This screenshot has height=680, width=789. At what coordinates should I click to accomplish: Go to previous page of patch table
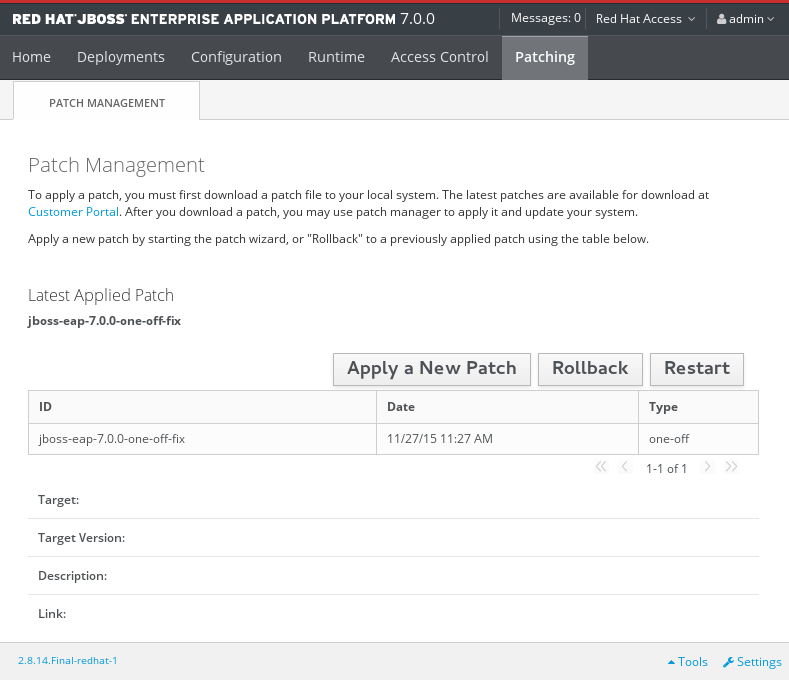tap(625, 467)
